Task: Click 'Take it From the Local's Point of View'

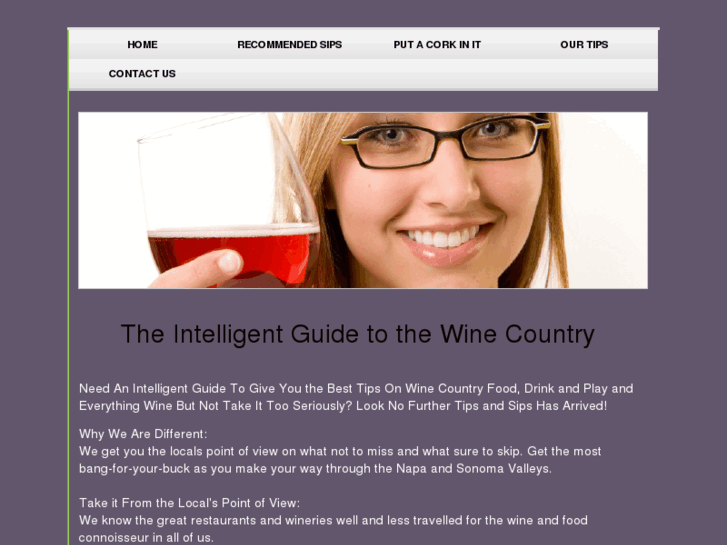Action: tap(189, 503)
